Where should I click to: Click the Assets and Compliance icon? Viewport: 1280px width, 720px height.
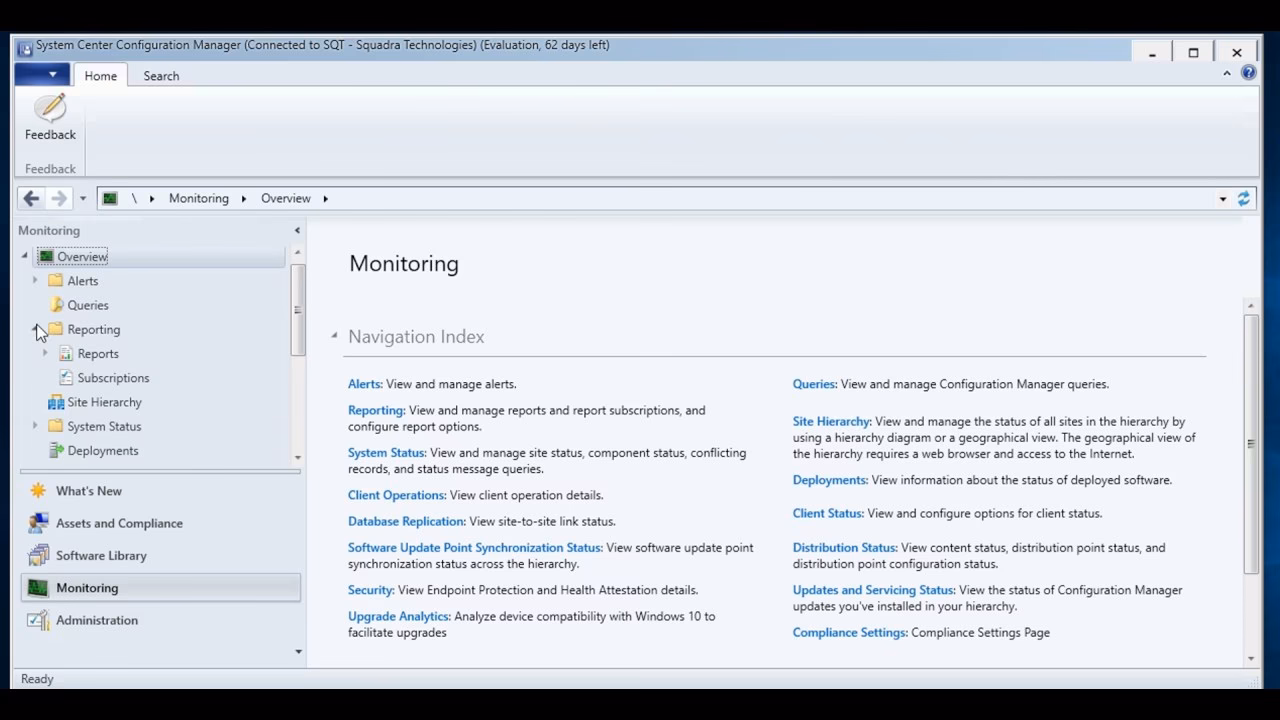[x=38, y=523]
